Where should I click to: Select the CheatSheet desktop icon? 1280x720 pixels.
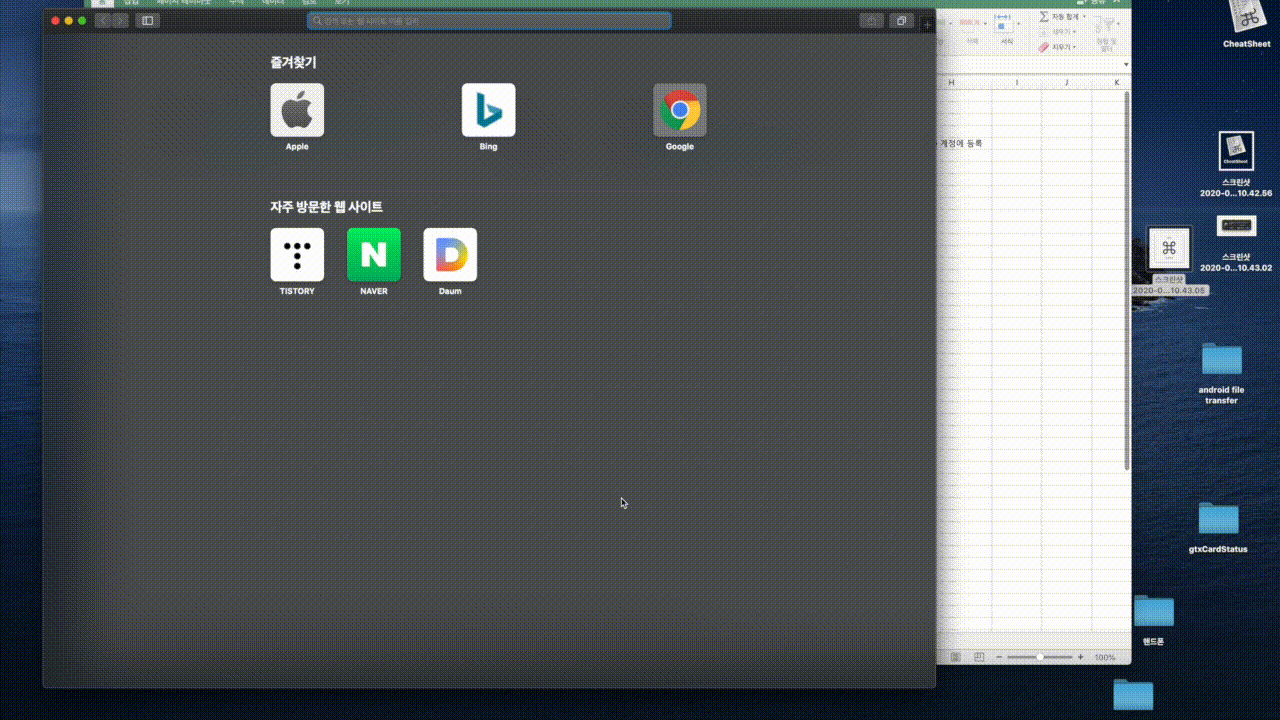coord(1247,22)
